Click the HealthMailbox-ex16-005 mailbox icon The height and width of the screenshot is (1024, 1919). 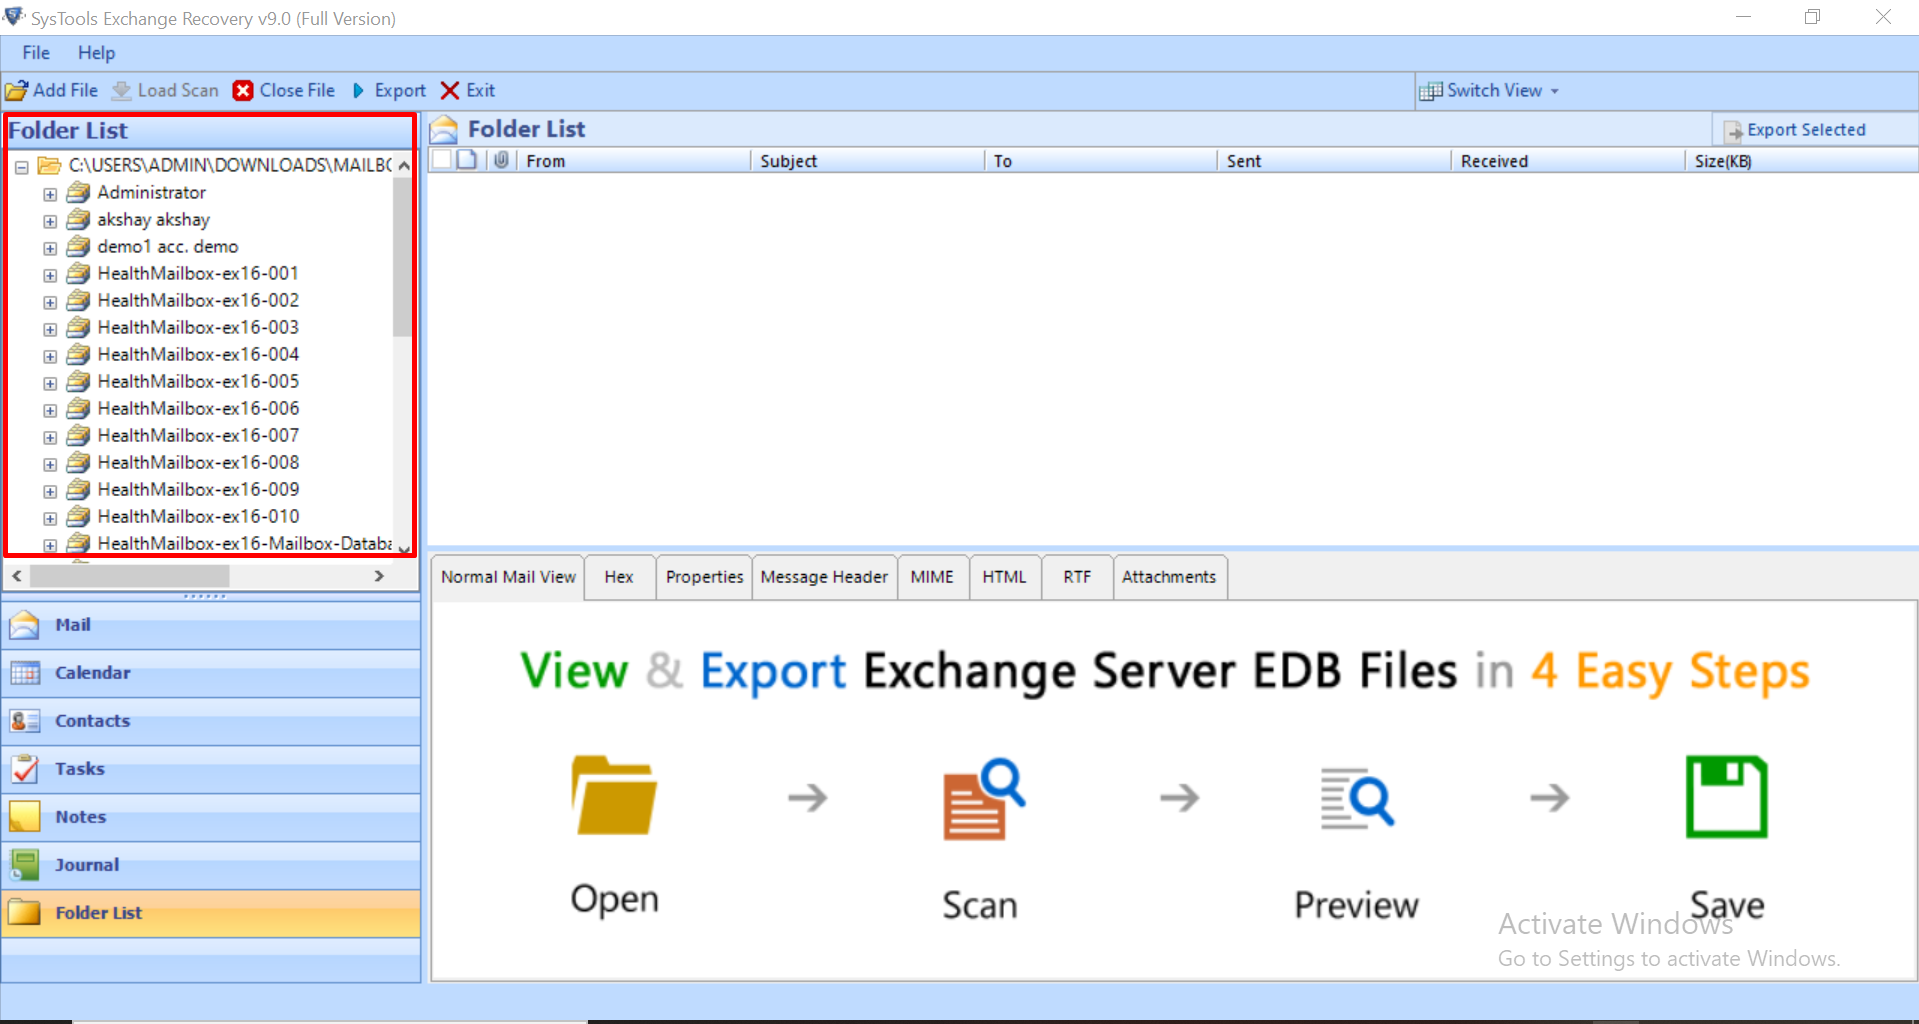pyautogui.click(x=78, y=381)
